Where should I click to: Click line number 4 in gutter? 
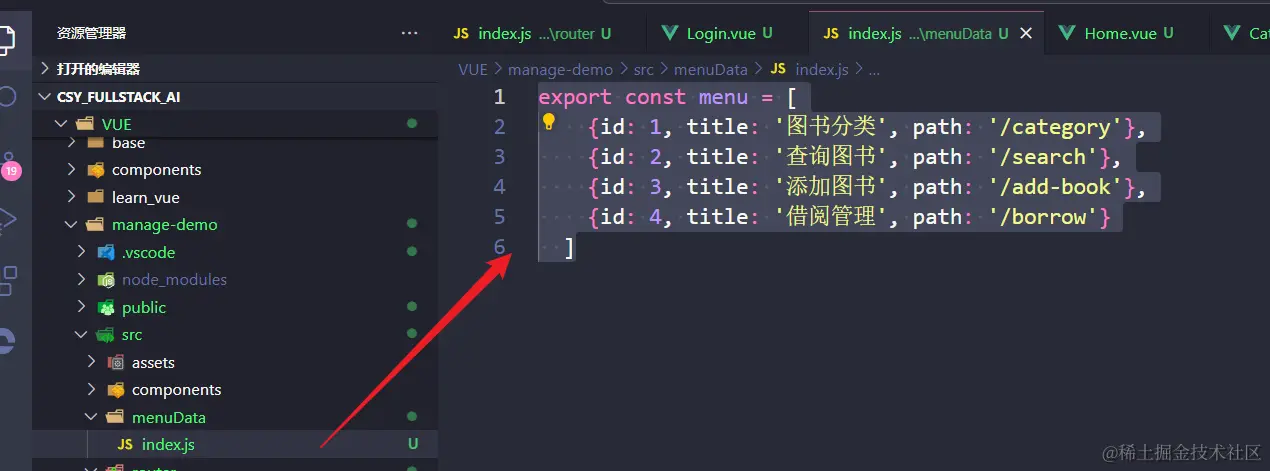500,187
